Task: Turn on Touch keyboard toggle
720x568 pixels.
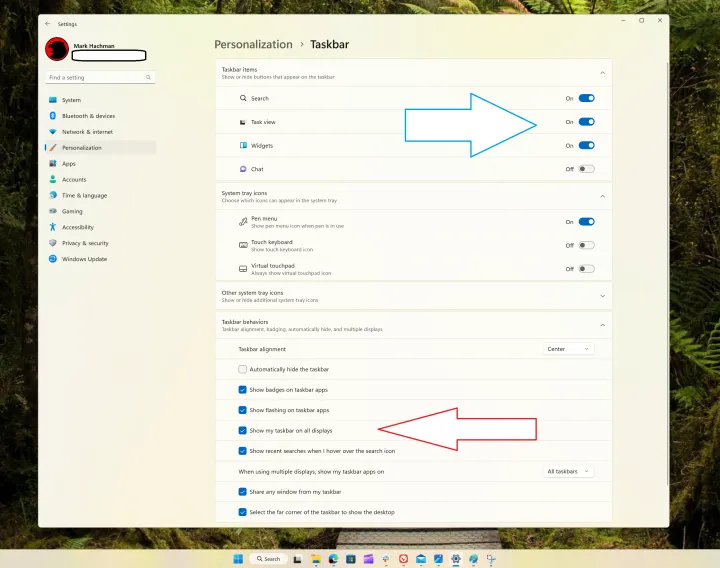Action: click(586, 245)
